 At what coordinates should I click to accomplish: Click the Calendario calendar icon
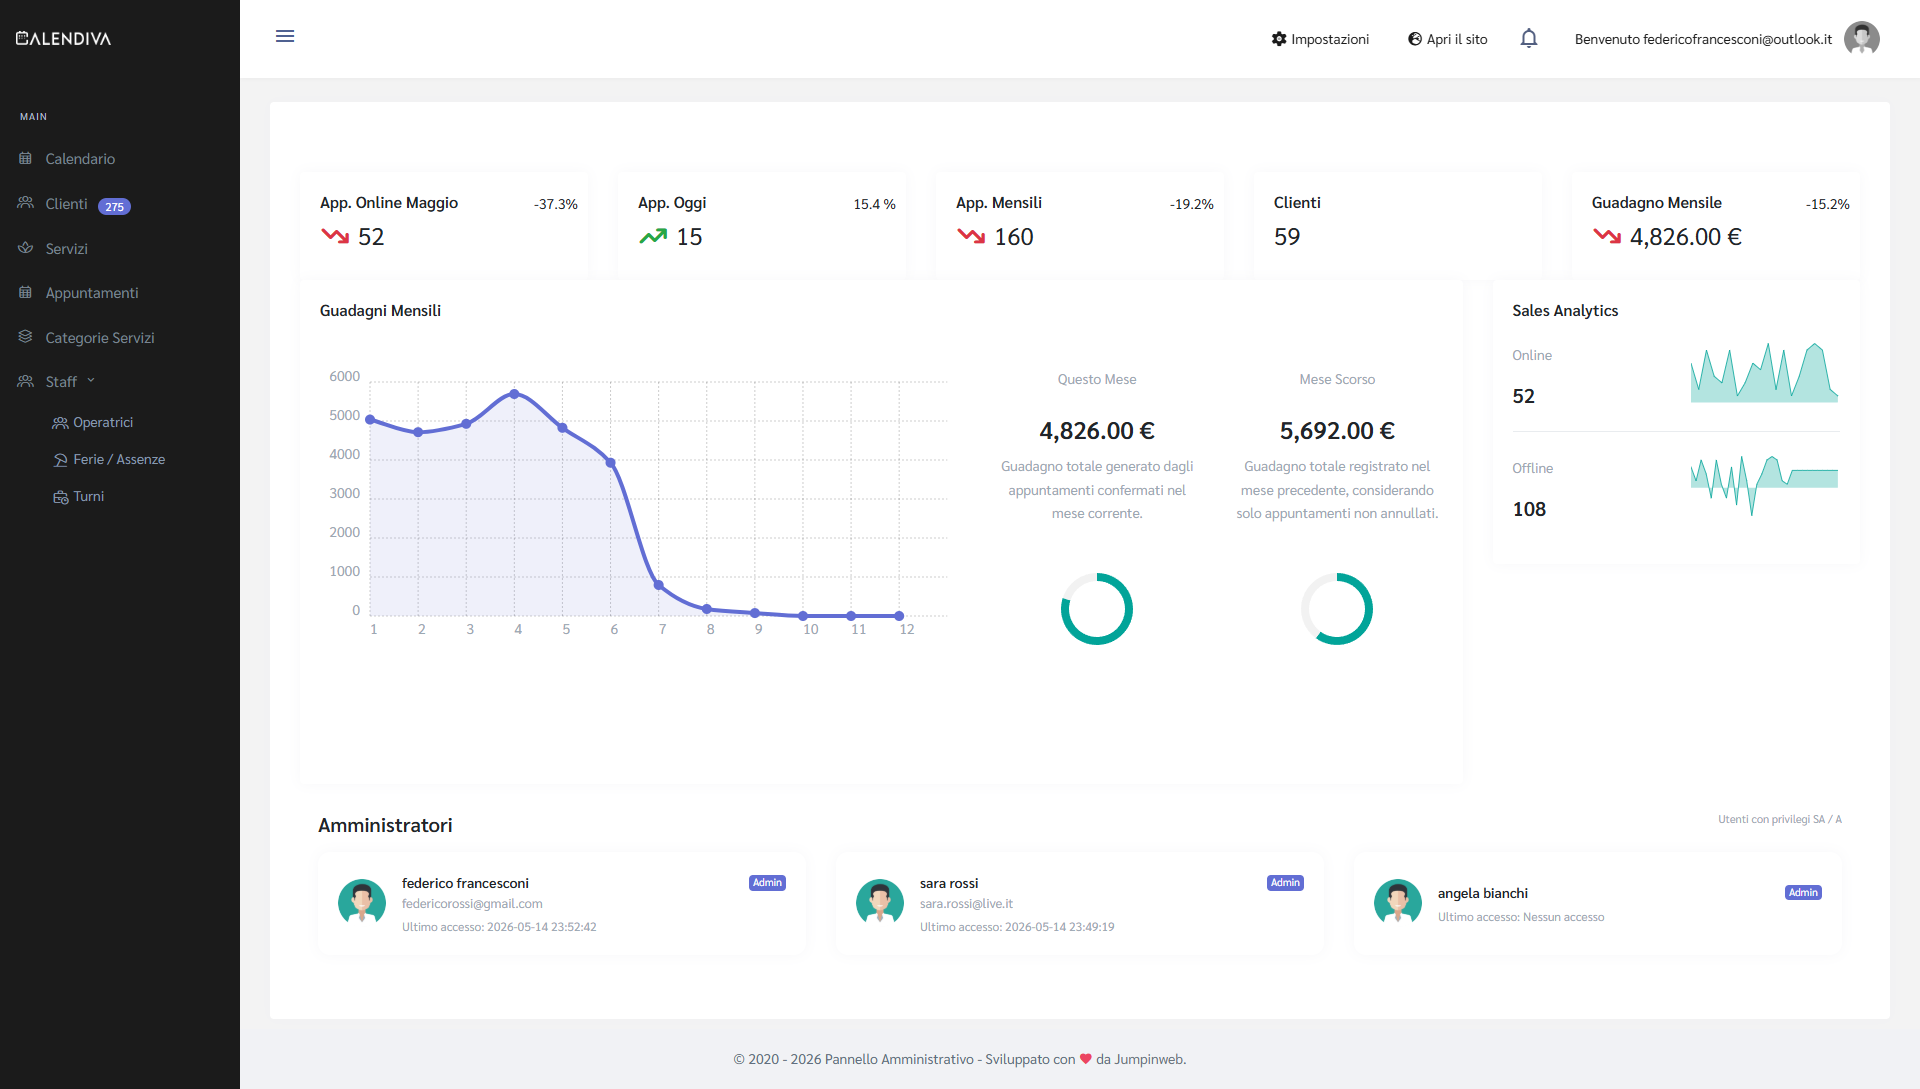[26, 158]
